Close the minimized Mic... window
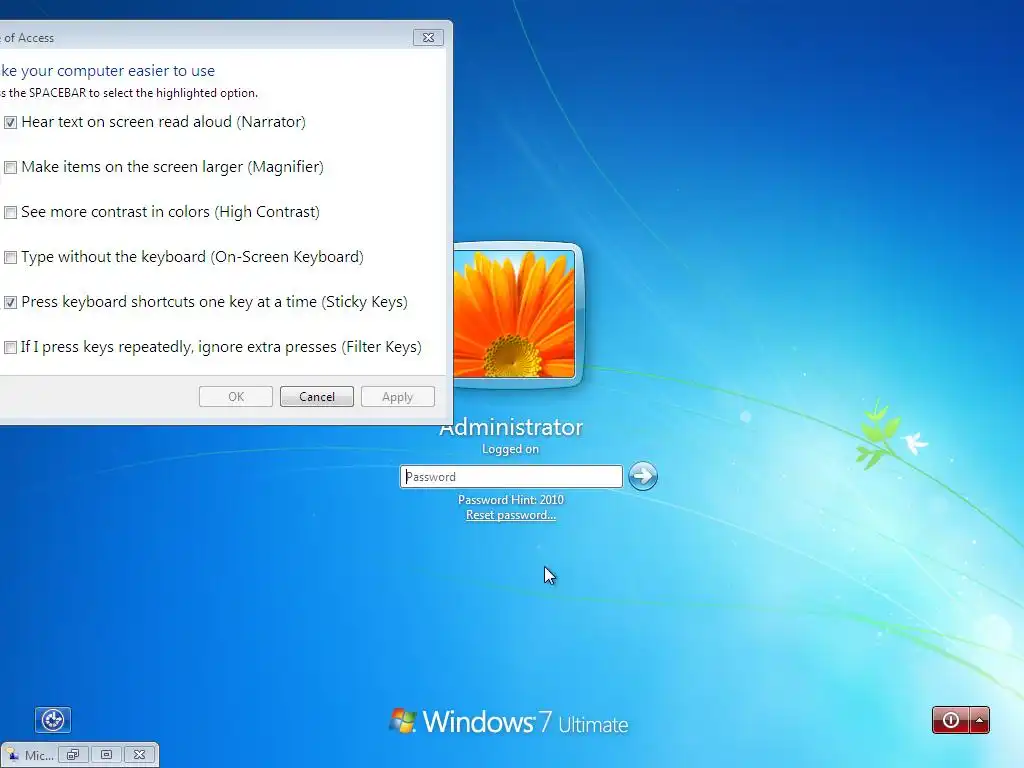The height and width of the screenshot is (768, 1024). (x=139, y=755)
